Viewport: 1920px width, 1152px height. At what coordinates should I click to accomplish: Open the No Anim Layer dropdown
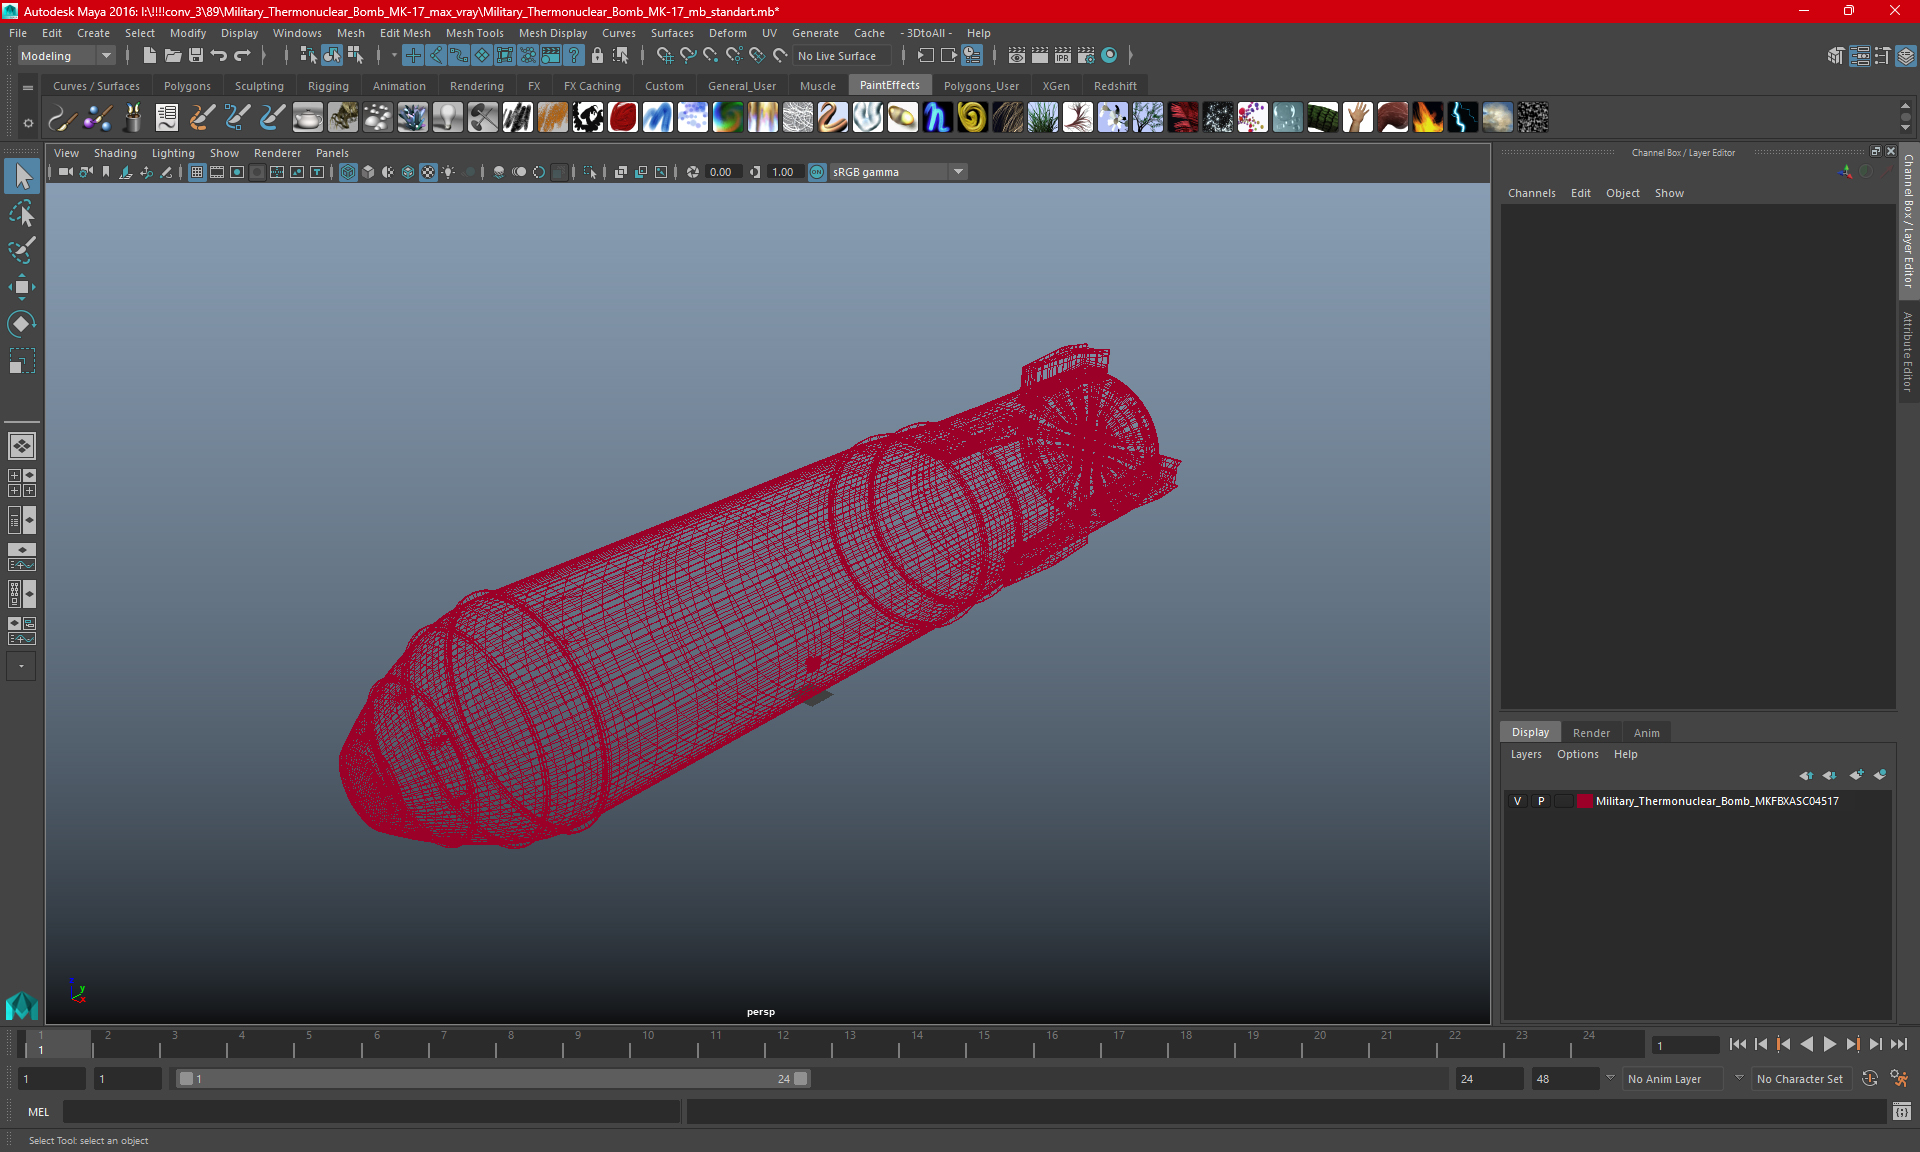1672,1079
